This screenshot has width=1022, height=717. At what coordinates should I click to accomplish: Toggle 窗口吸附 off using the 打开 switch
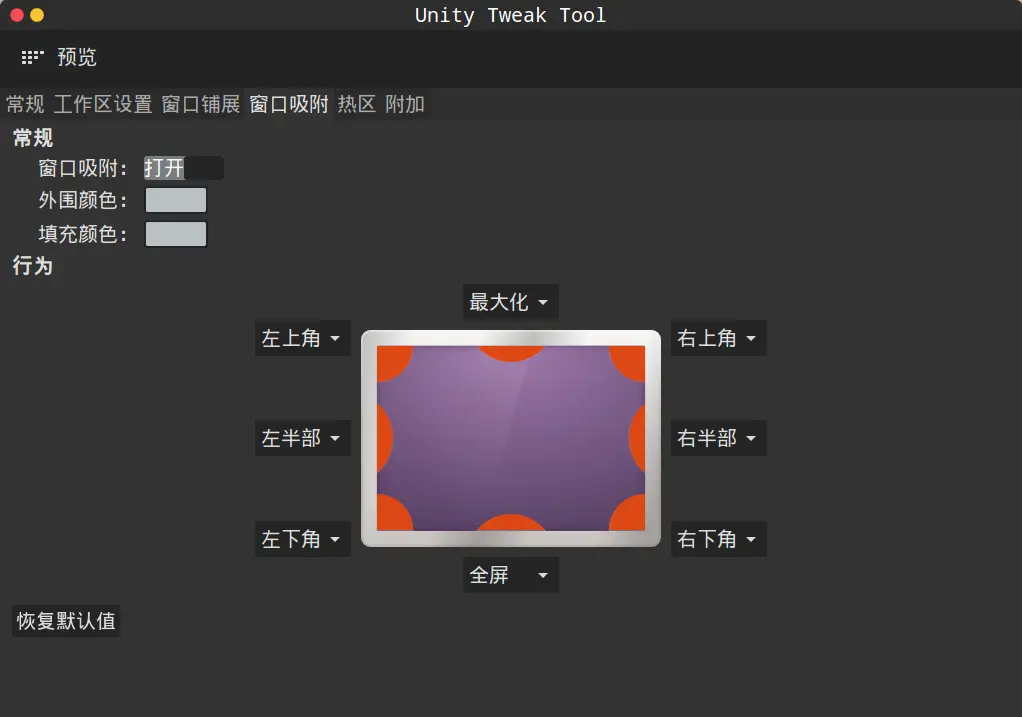tap(183, 167)
